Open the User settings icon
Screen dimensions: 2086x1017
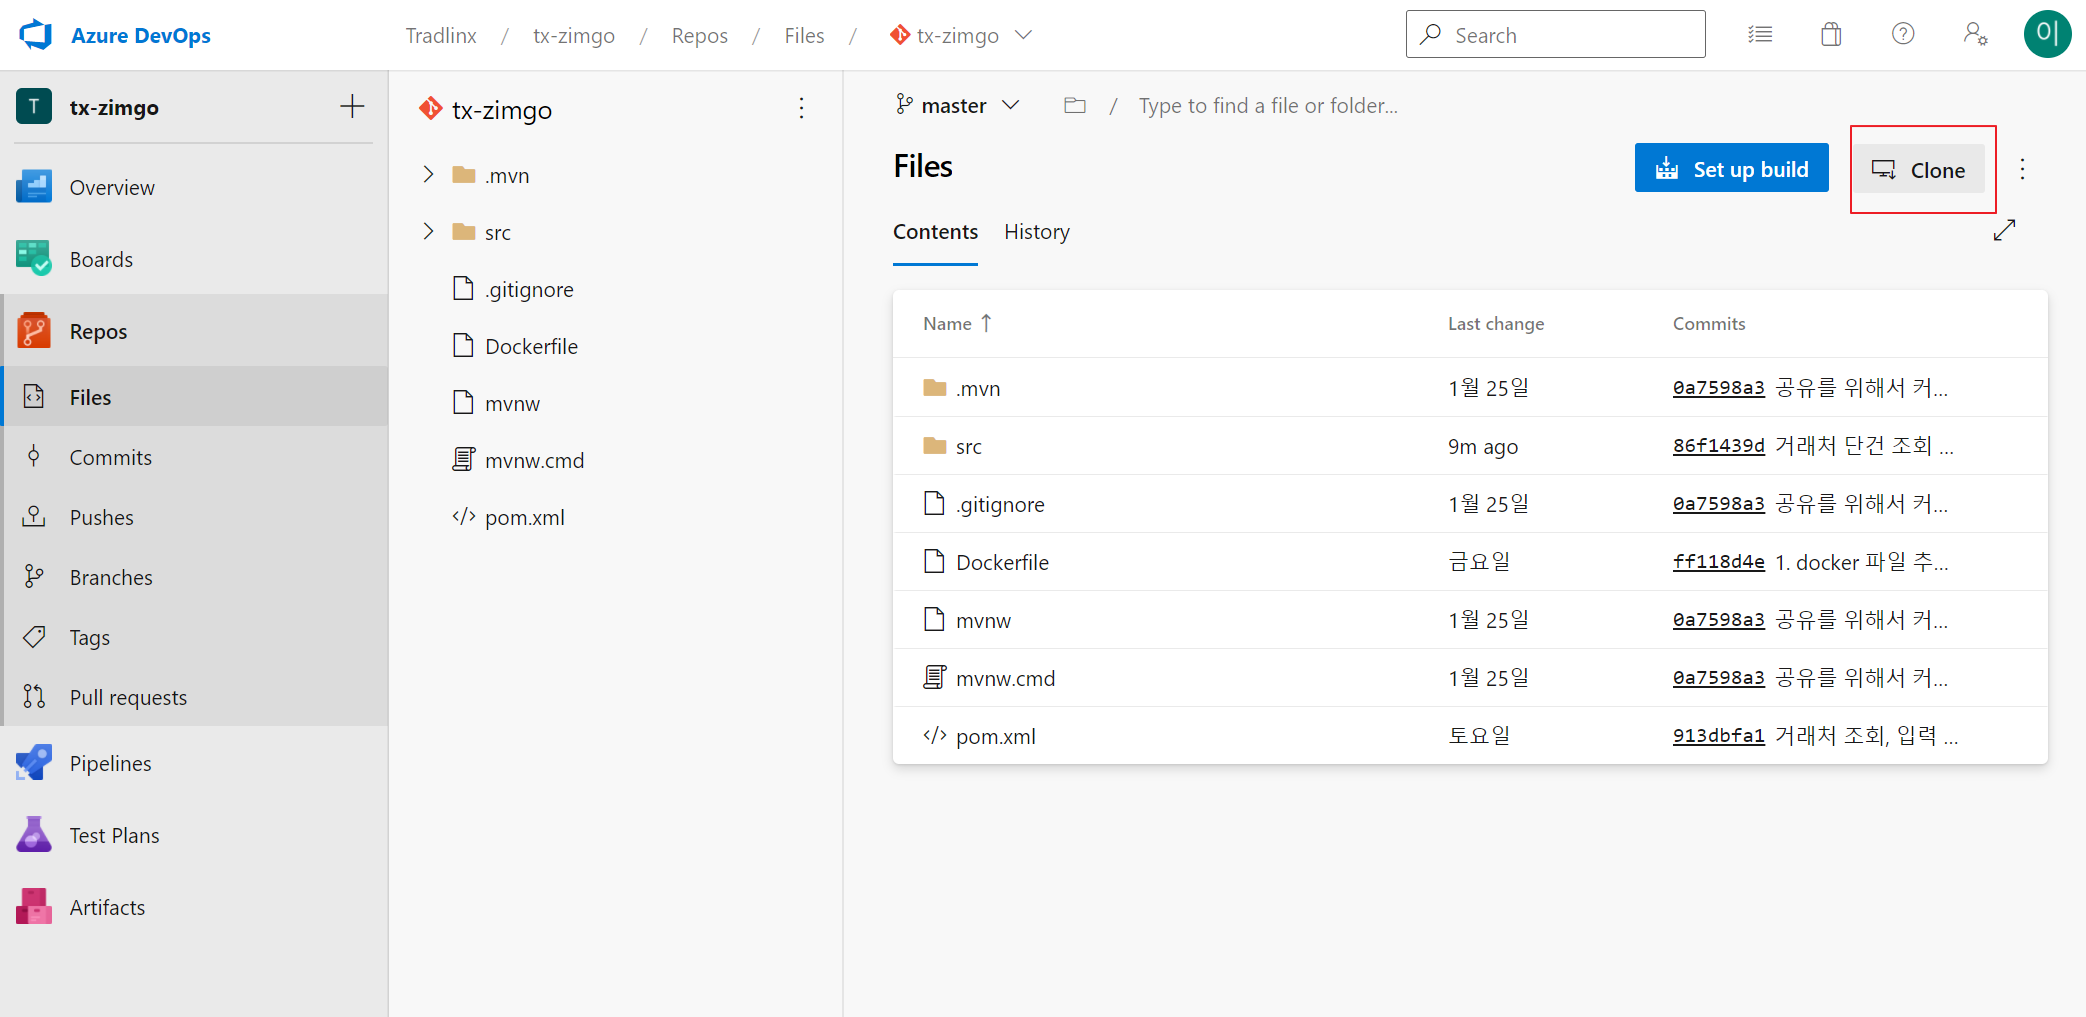(x=1975, y=35)
